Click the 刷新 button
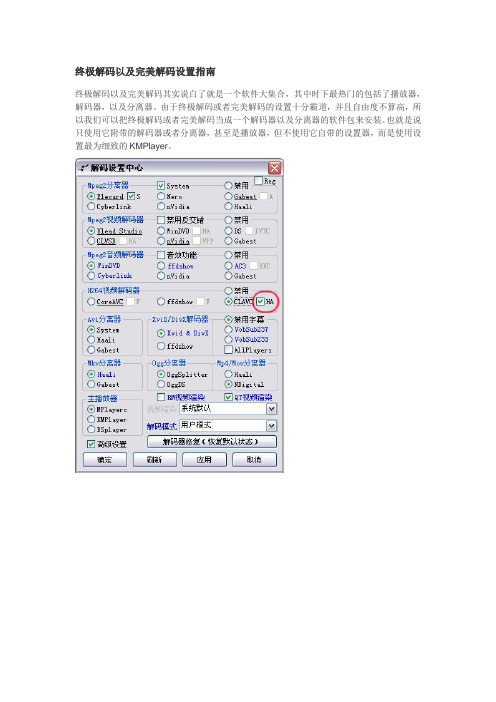 tap(154, 459)
